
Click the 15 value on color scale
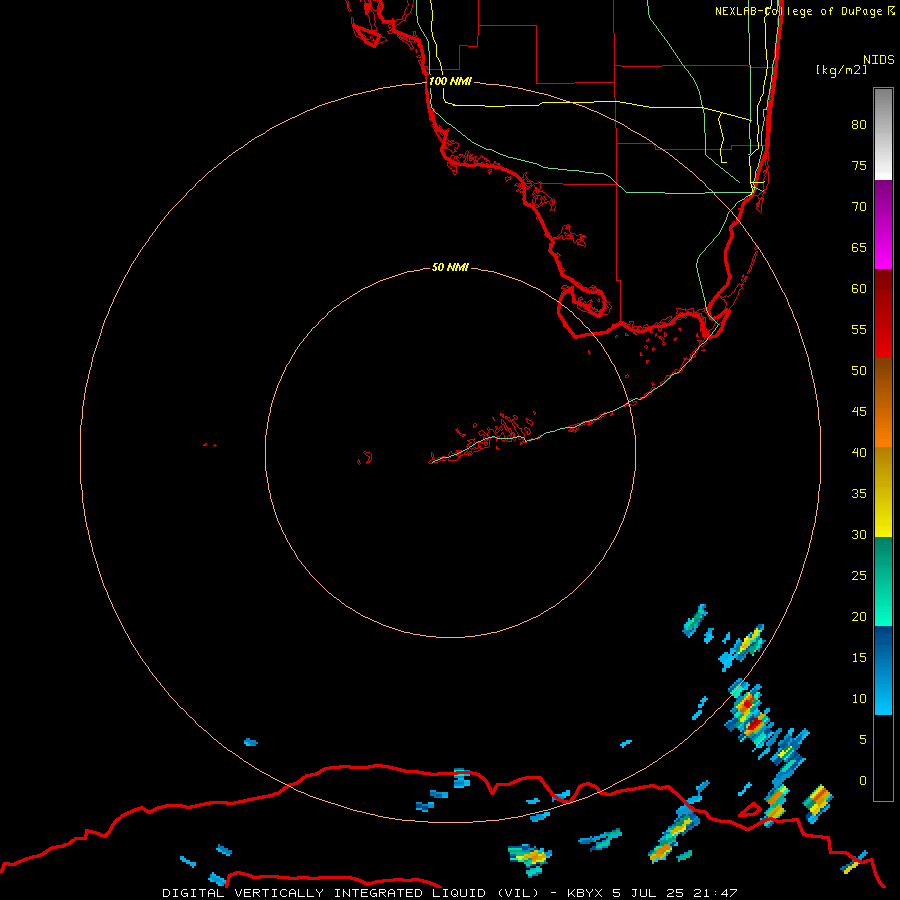click(x=859, y=658)
